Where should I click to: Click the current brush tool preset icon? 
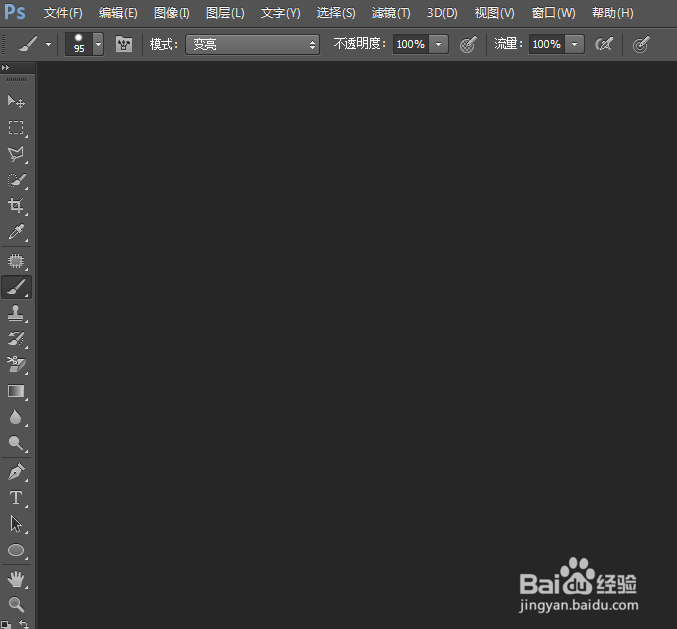pyautogui.click(x=28, y=44)
